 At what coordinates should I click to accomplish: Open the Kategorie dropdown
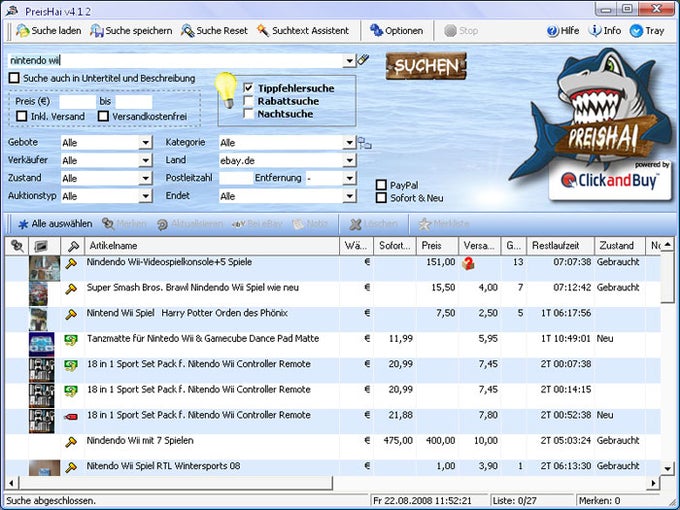(x=349, y=143)
